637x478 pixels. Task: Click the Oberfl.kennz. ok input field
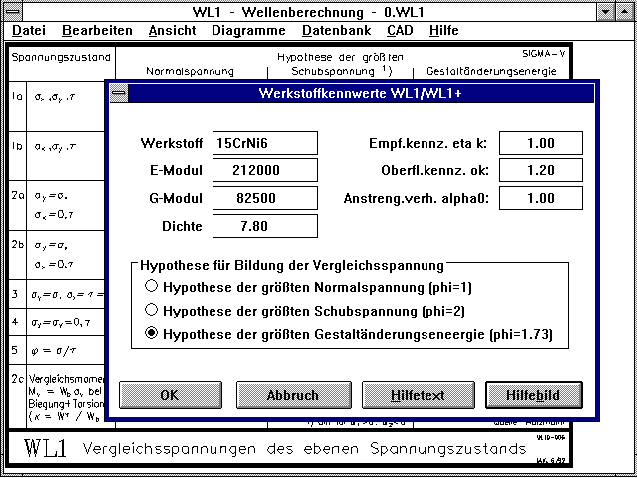[x=539, y=171]
